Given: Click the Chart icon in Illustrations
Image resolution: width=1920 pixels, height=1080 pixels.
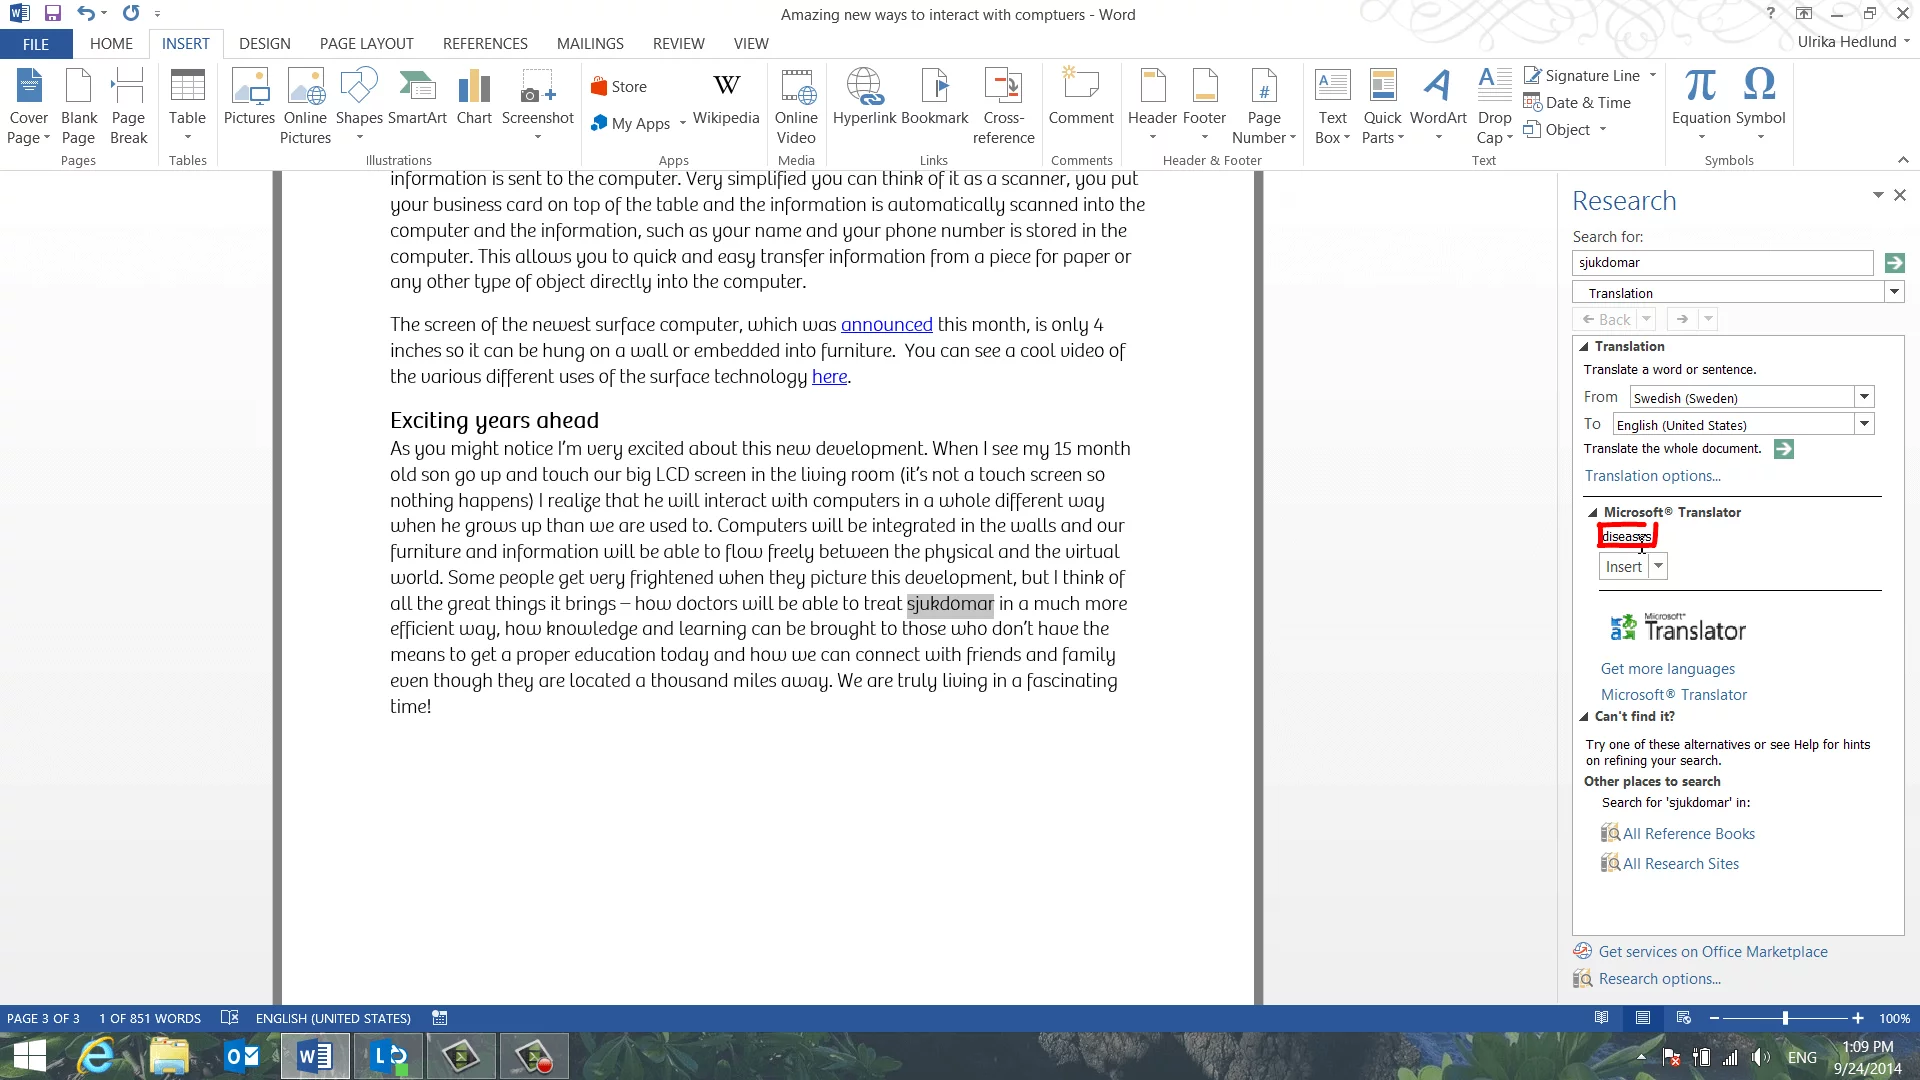Looking at the screenshot, I should pyautogui.click(x=474, y=100).
